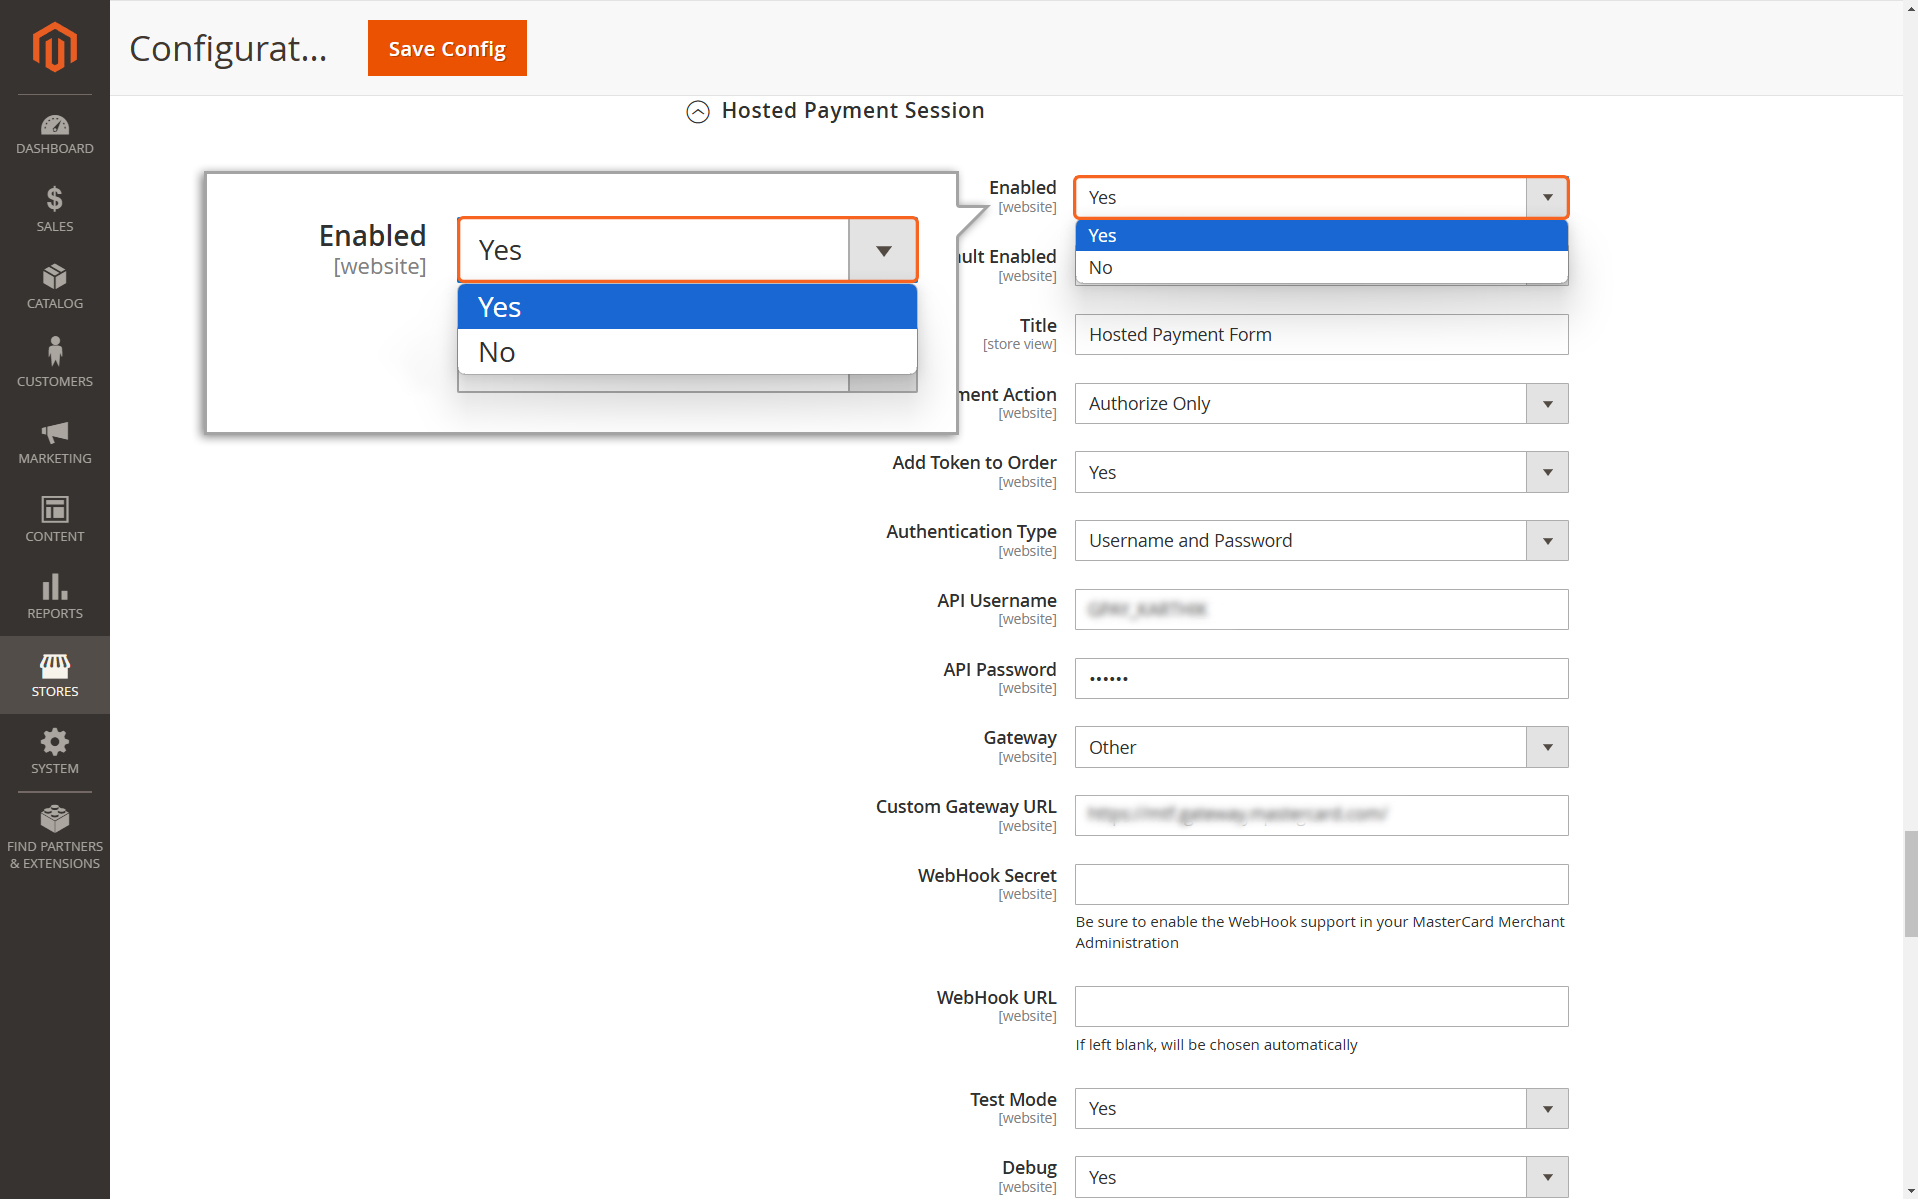Open the Stores sidebar menu
Viewport: 1918px width, 1199px height.
(x=54, y=675)
